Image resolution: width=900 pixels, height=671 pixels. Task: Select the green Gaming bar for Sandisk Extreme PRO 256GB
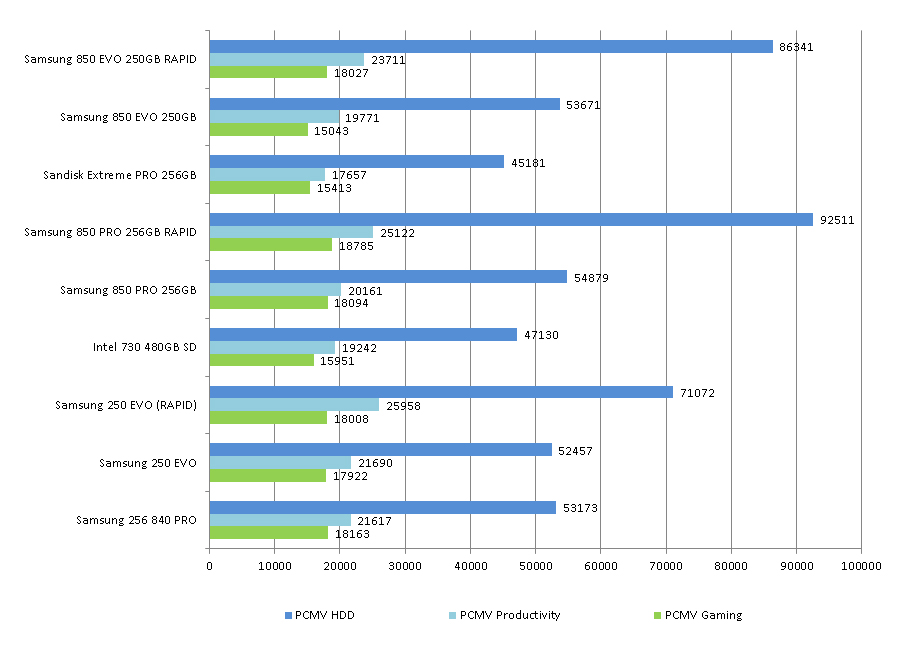pyautogui.click(x=260, y=188)
